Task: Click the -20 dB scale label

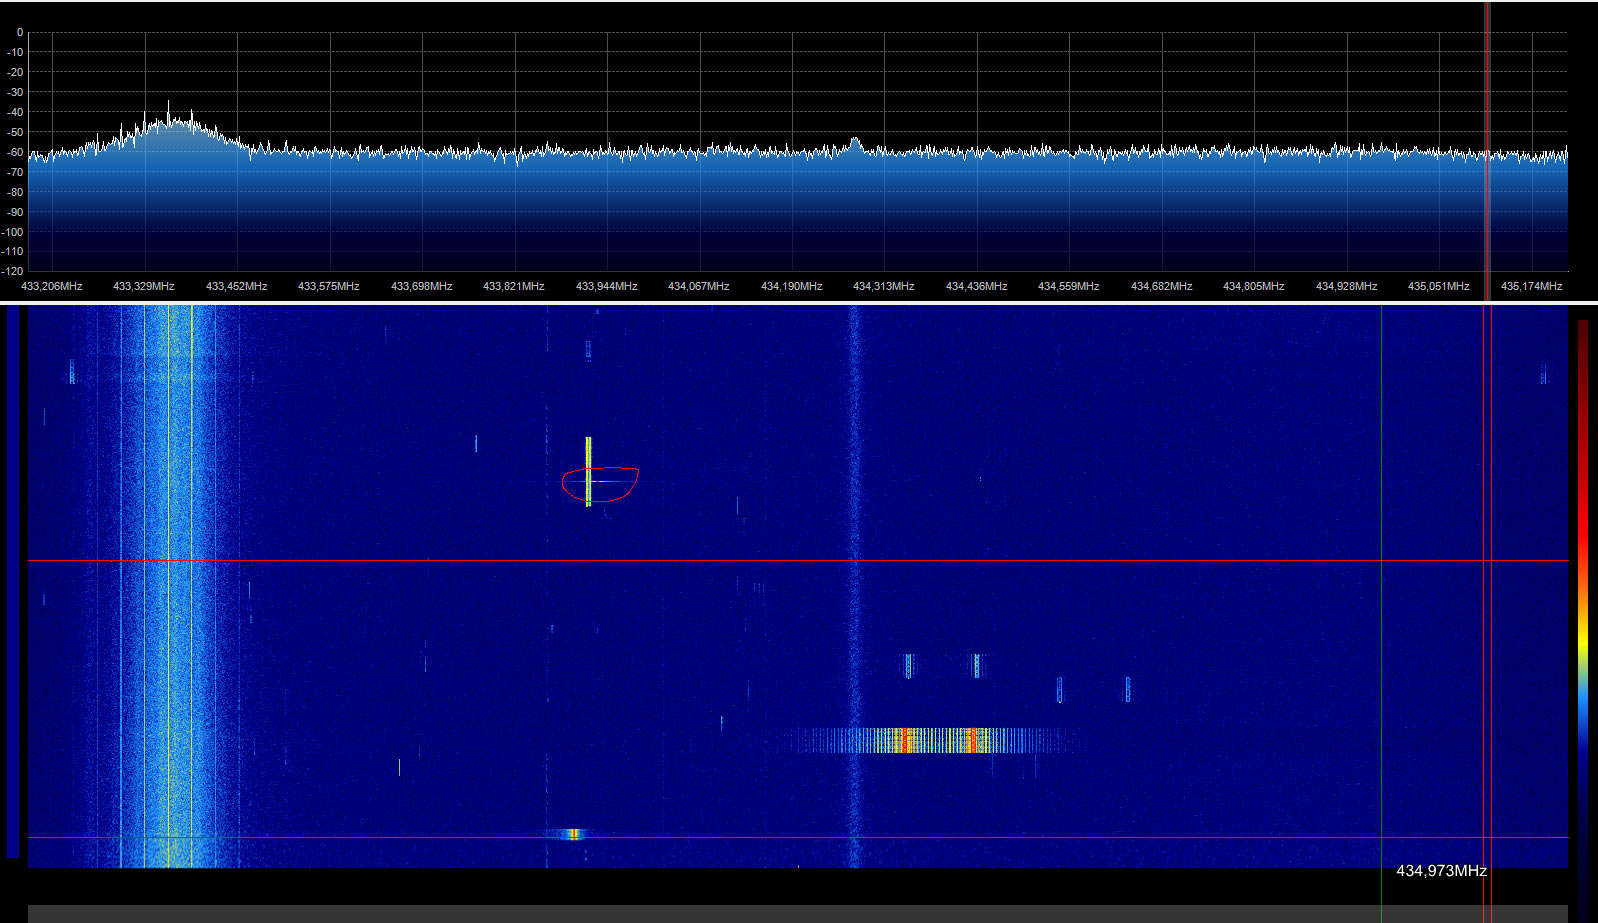Action: click(x=14, y=72)
